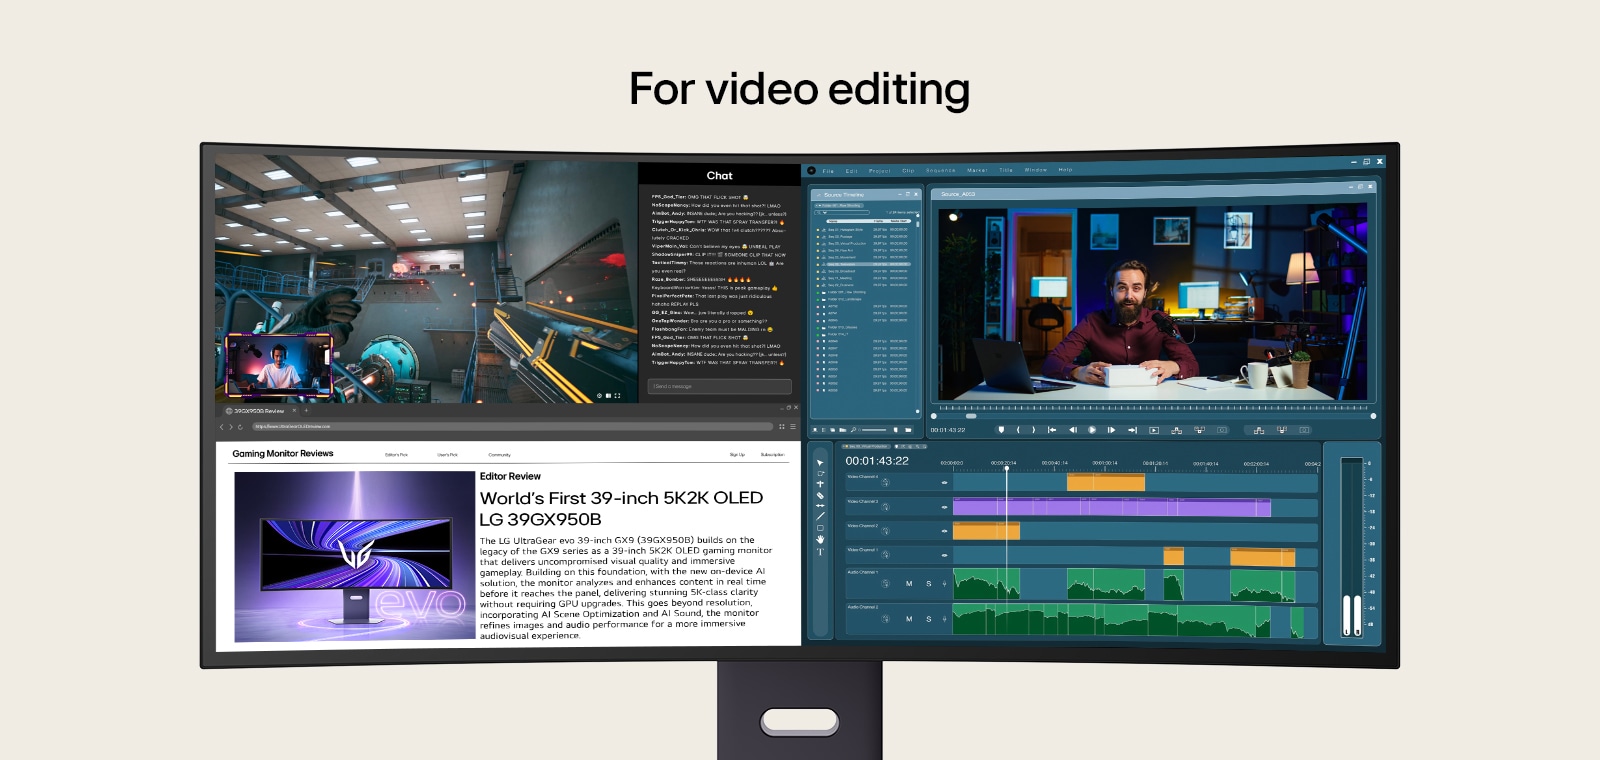Select the purple clip on Video Channel 3
This screenshot has width=1600, height=760.
pyautogui.click(x=1111, y=508)
